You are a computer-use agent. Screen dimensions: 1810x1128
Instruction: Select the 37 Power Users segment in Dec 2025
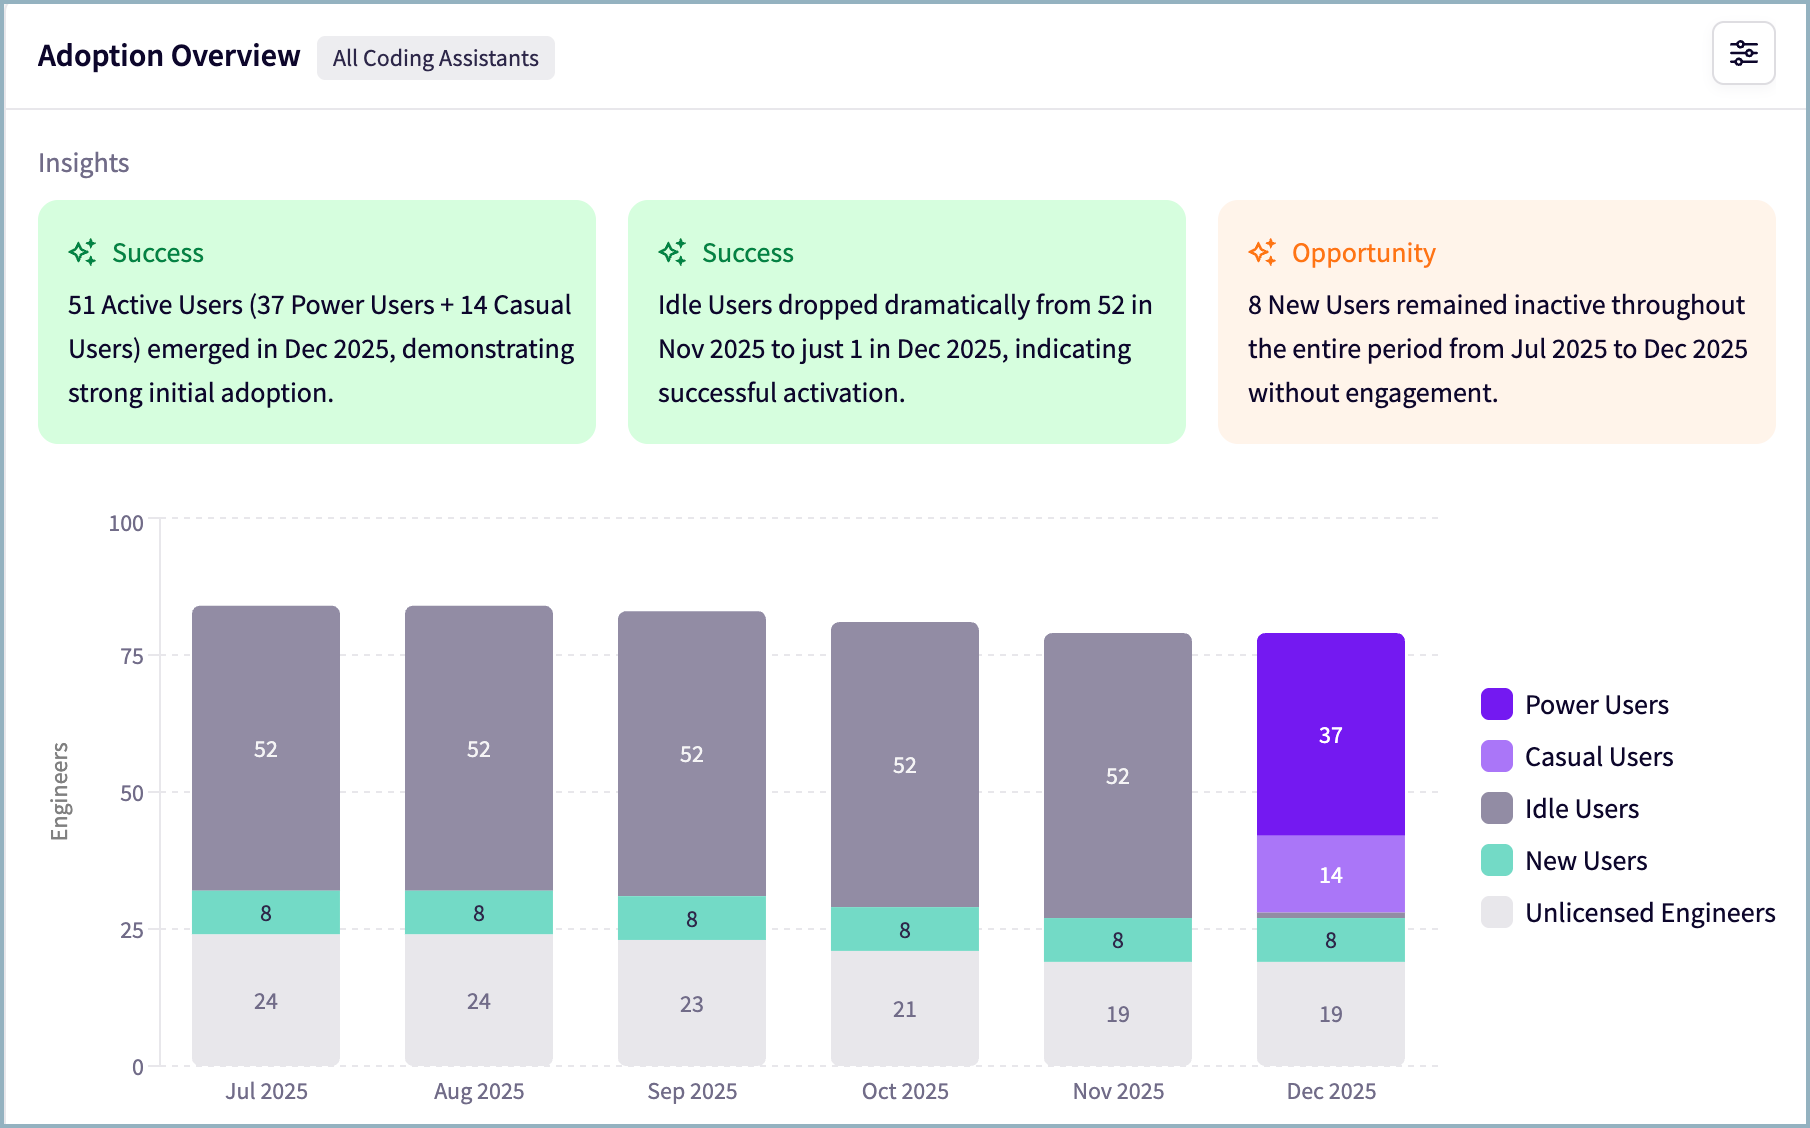(x=1330, y=735)
